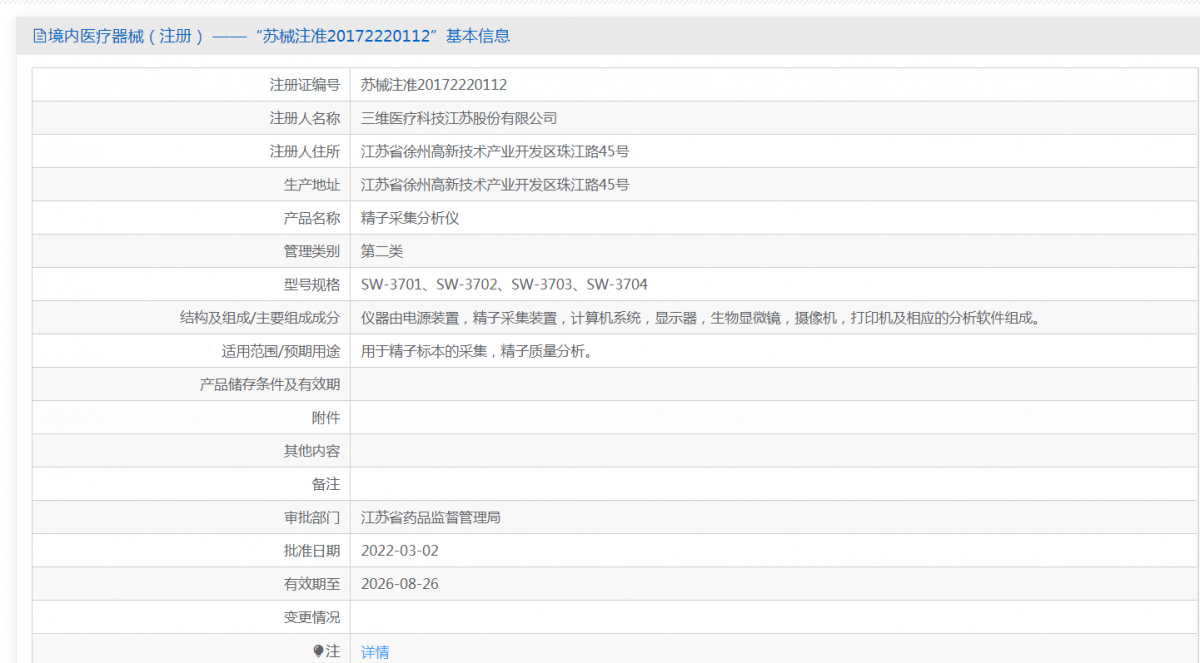Image resolution: width=1200 pixels, height=663 pixels.
Task: Click the lightbulb icon beside 注
Action: point(318,651)
